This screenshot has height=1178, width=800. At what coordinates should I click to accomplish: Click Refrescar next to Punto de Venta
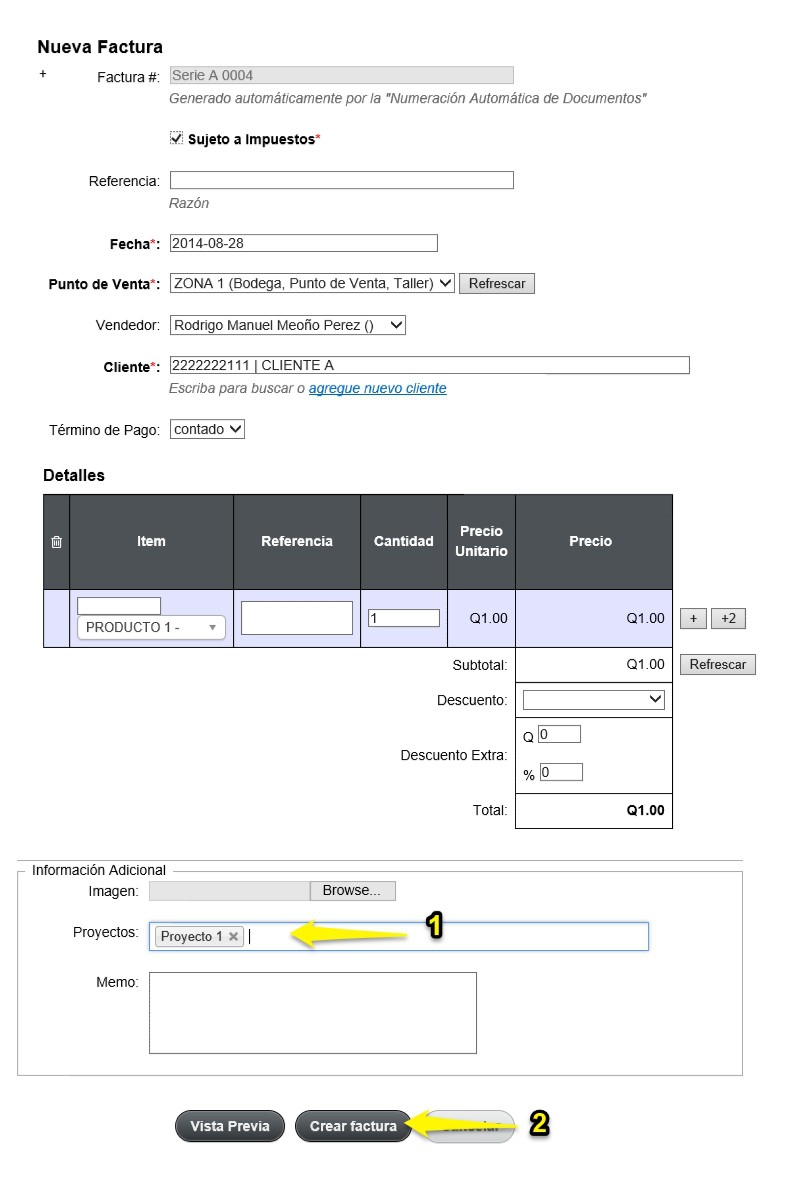point(497,283)
